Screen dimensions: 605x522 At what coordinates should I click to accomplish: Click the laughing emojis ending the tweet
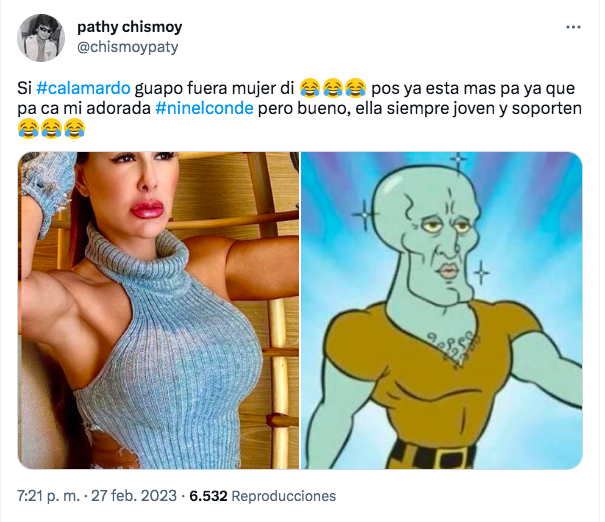pyautogui.click(x=51, y=129)
